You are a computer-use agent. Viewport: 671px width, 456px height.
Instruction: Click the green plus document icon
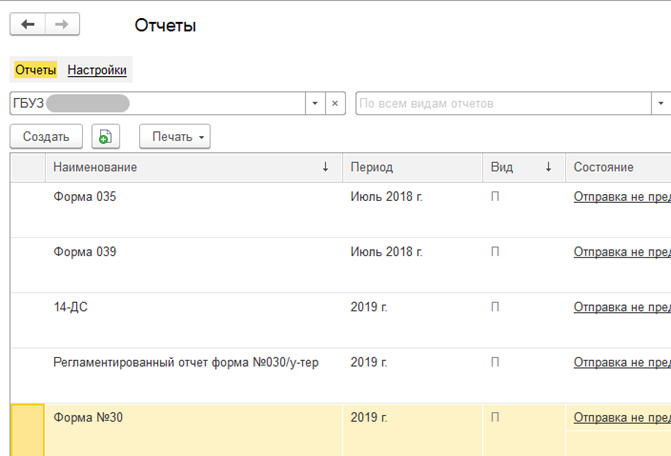click(105, 137)
